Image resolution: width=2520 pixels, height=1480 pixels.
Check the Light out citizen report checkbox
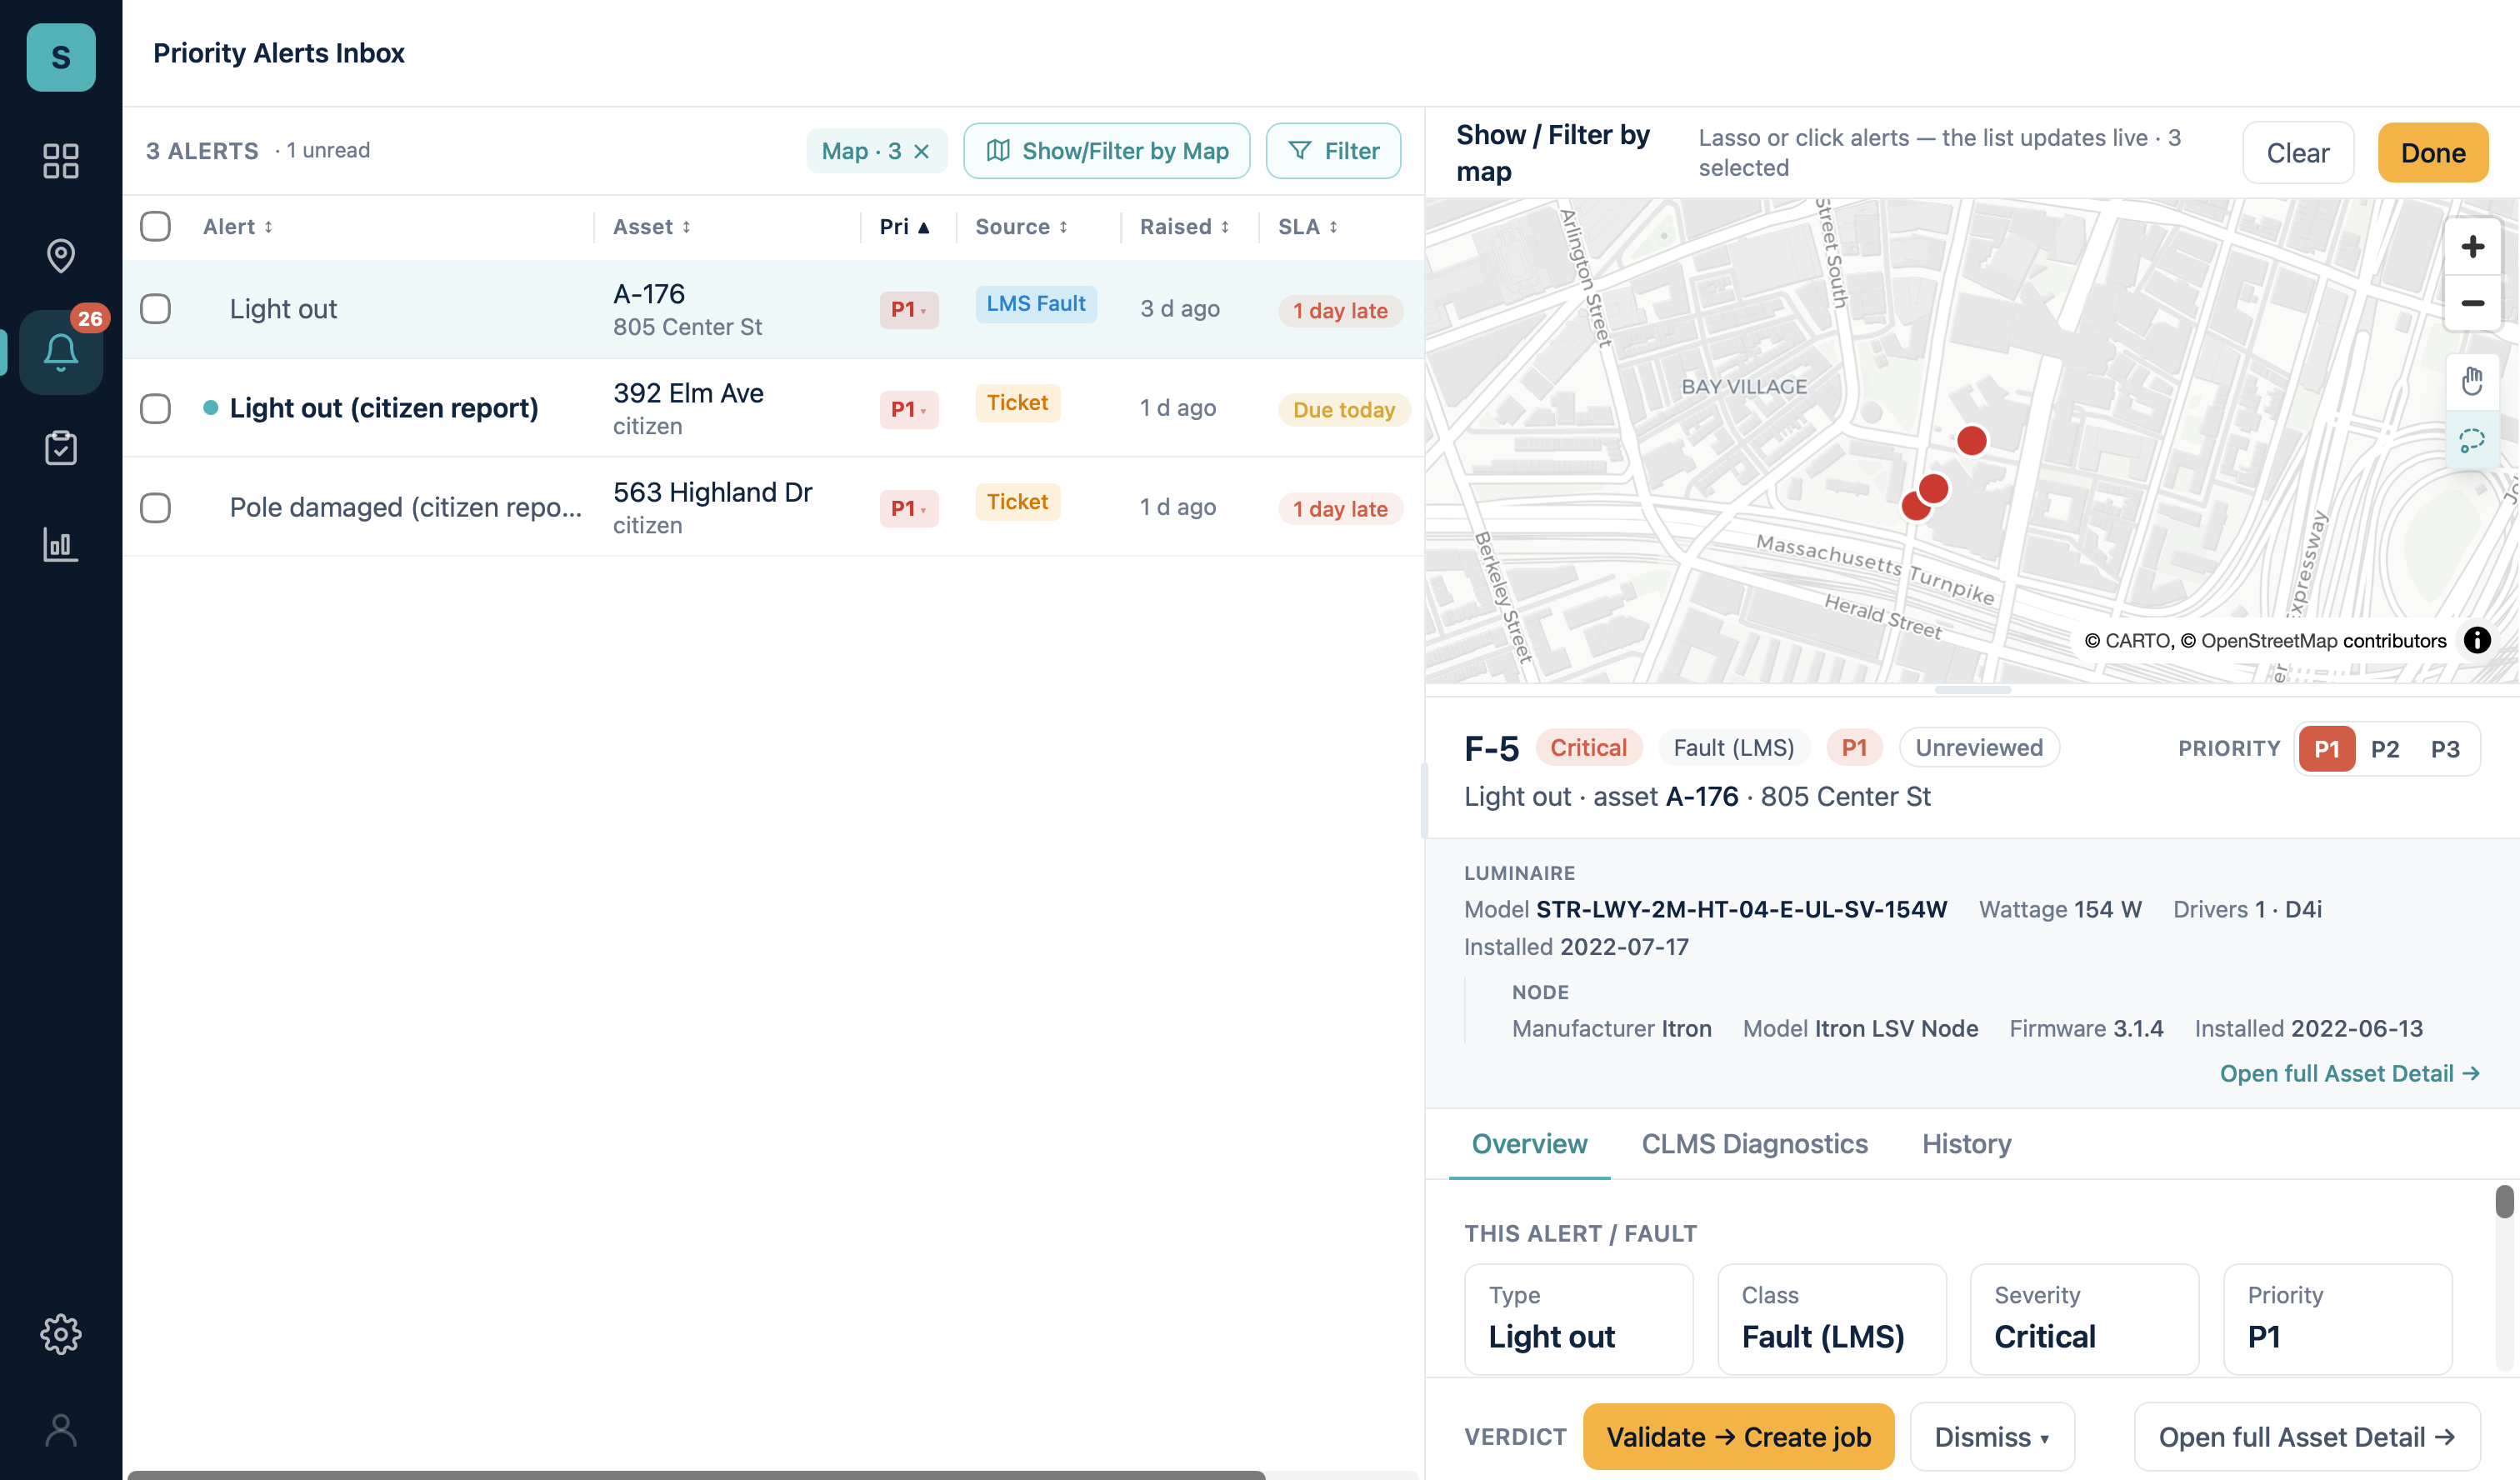pyautogui.click(x=155, y=408)
